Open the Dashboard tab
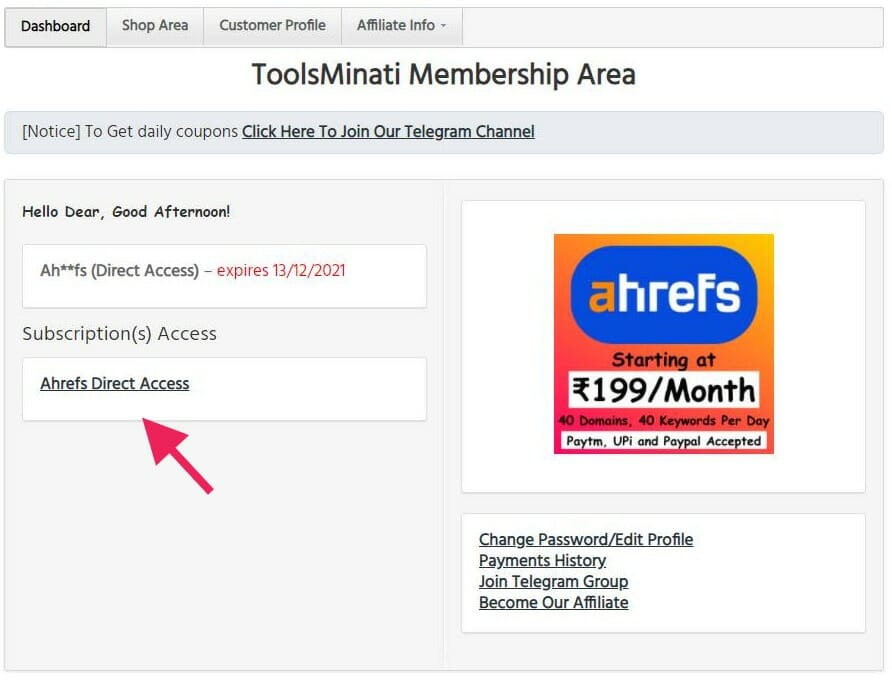 (55, 27)
